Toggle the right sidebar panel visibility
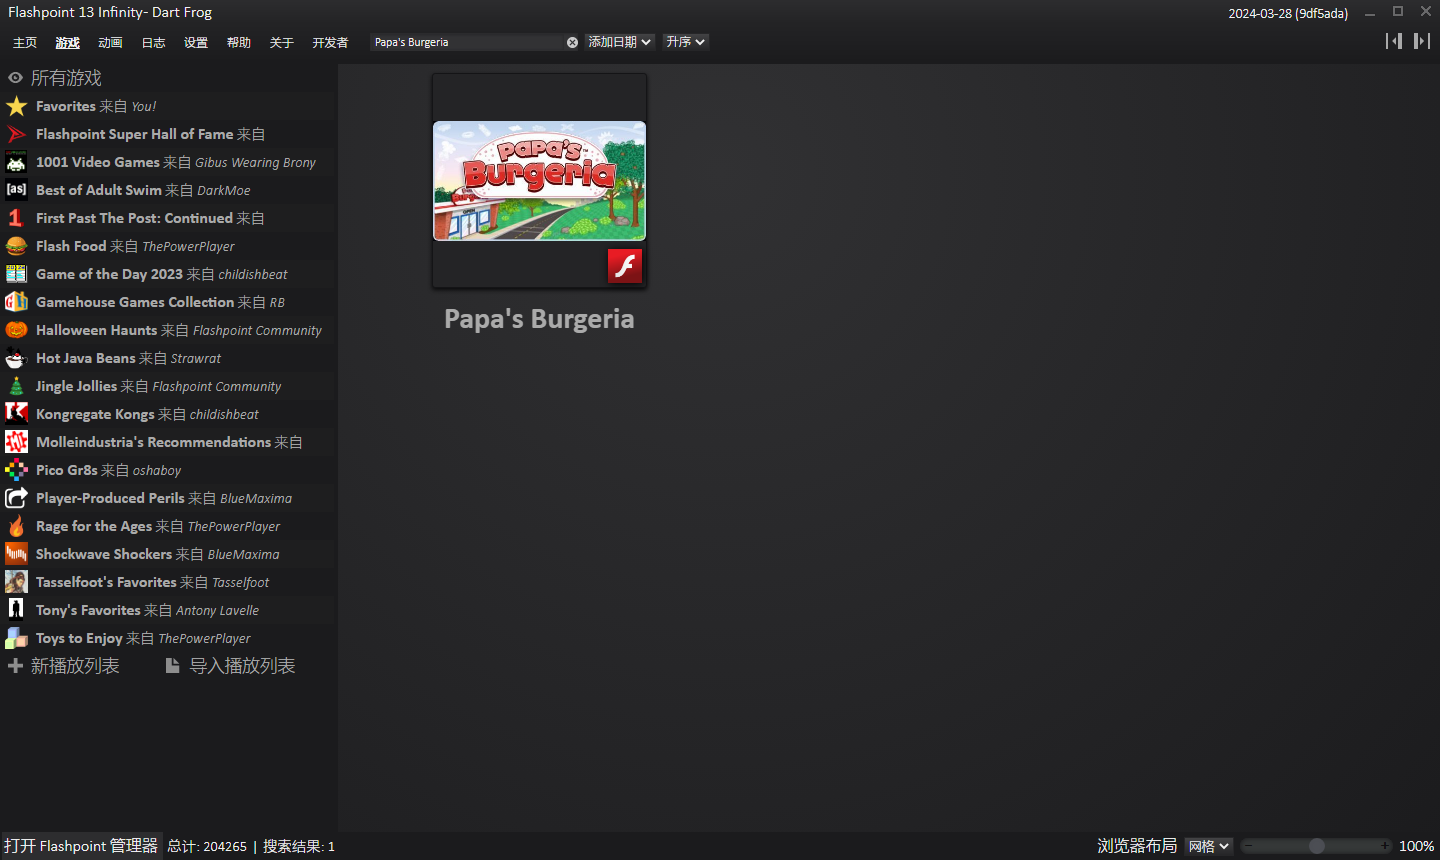Image resolution: width=1440 pixels, height=860 pixels. 1421,41
